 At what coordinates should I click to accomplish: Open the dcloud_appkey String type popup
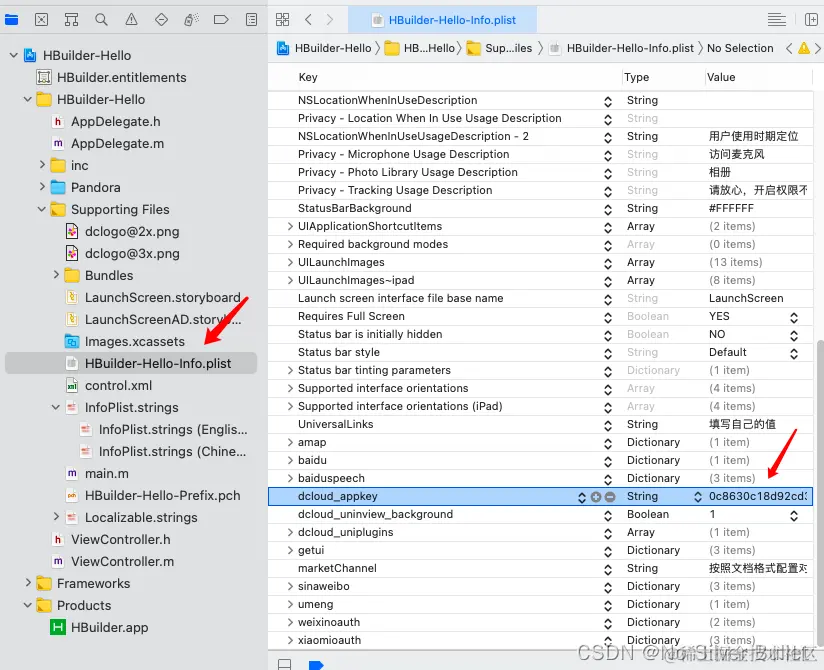click(698, 497)
